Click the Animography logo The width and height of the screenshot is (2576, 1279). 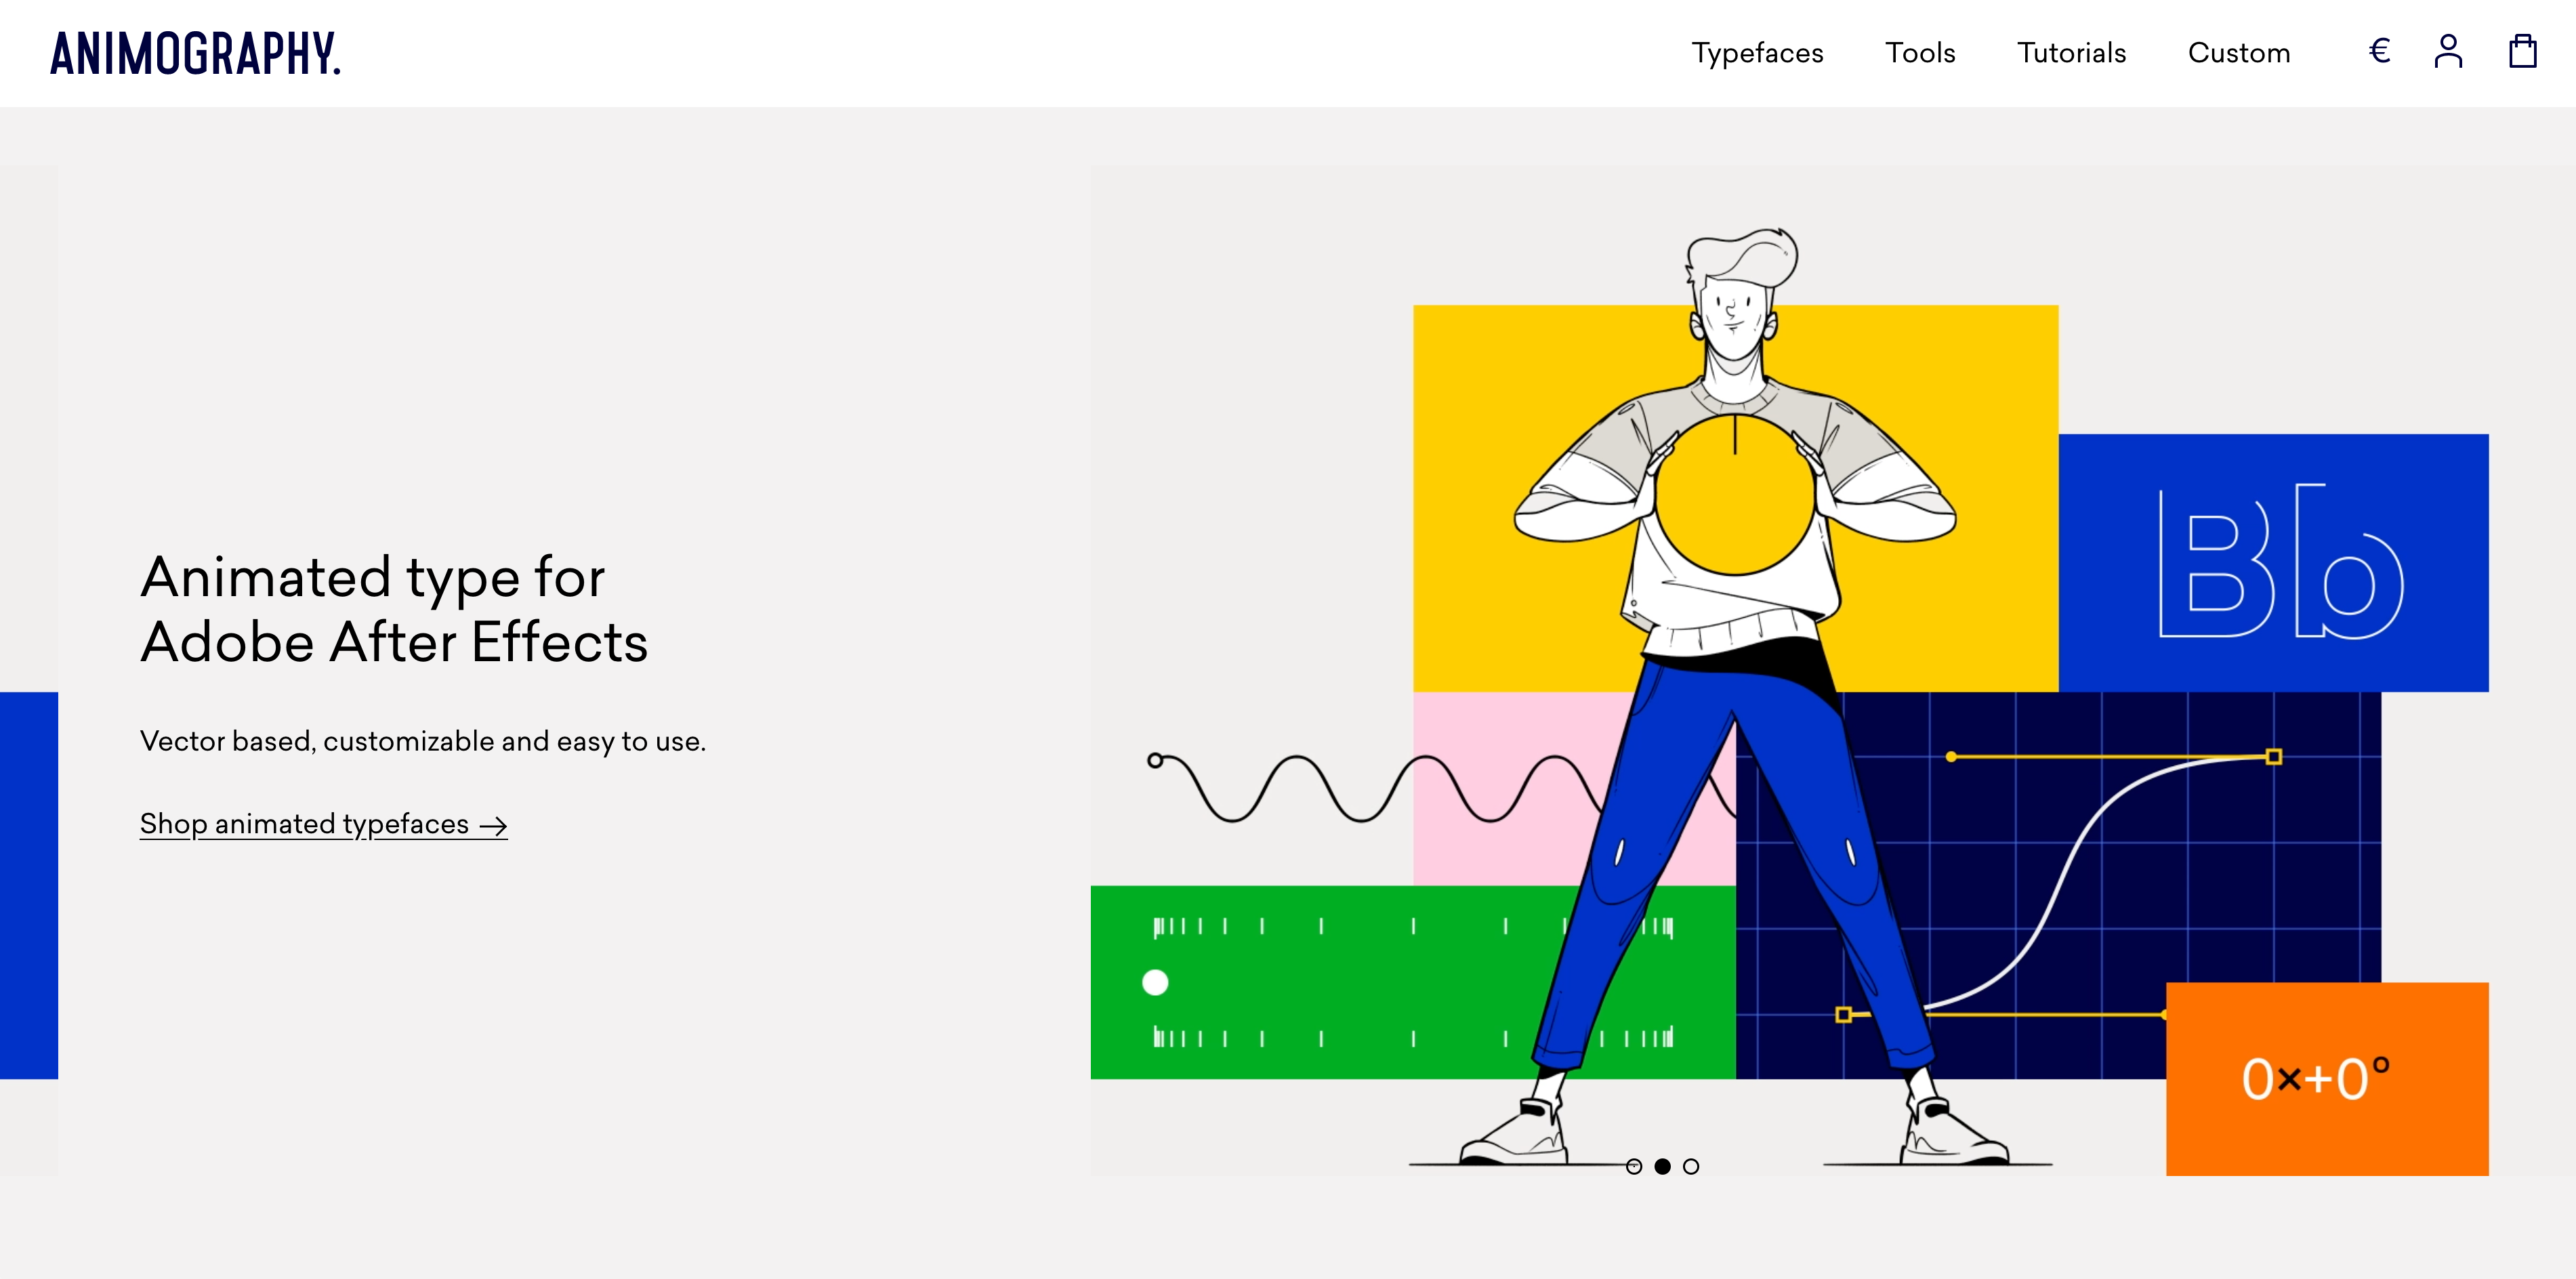click(195, 53)
